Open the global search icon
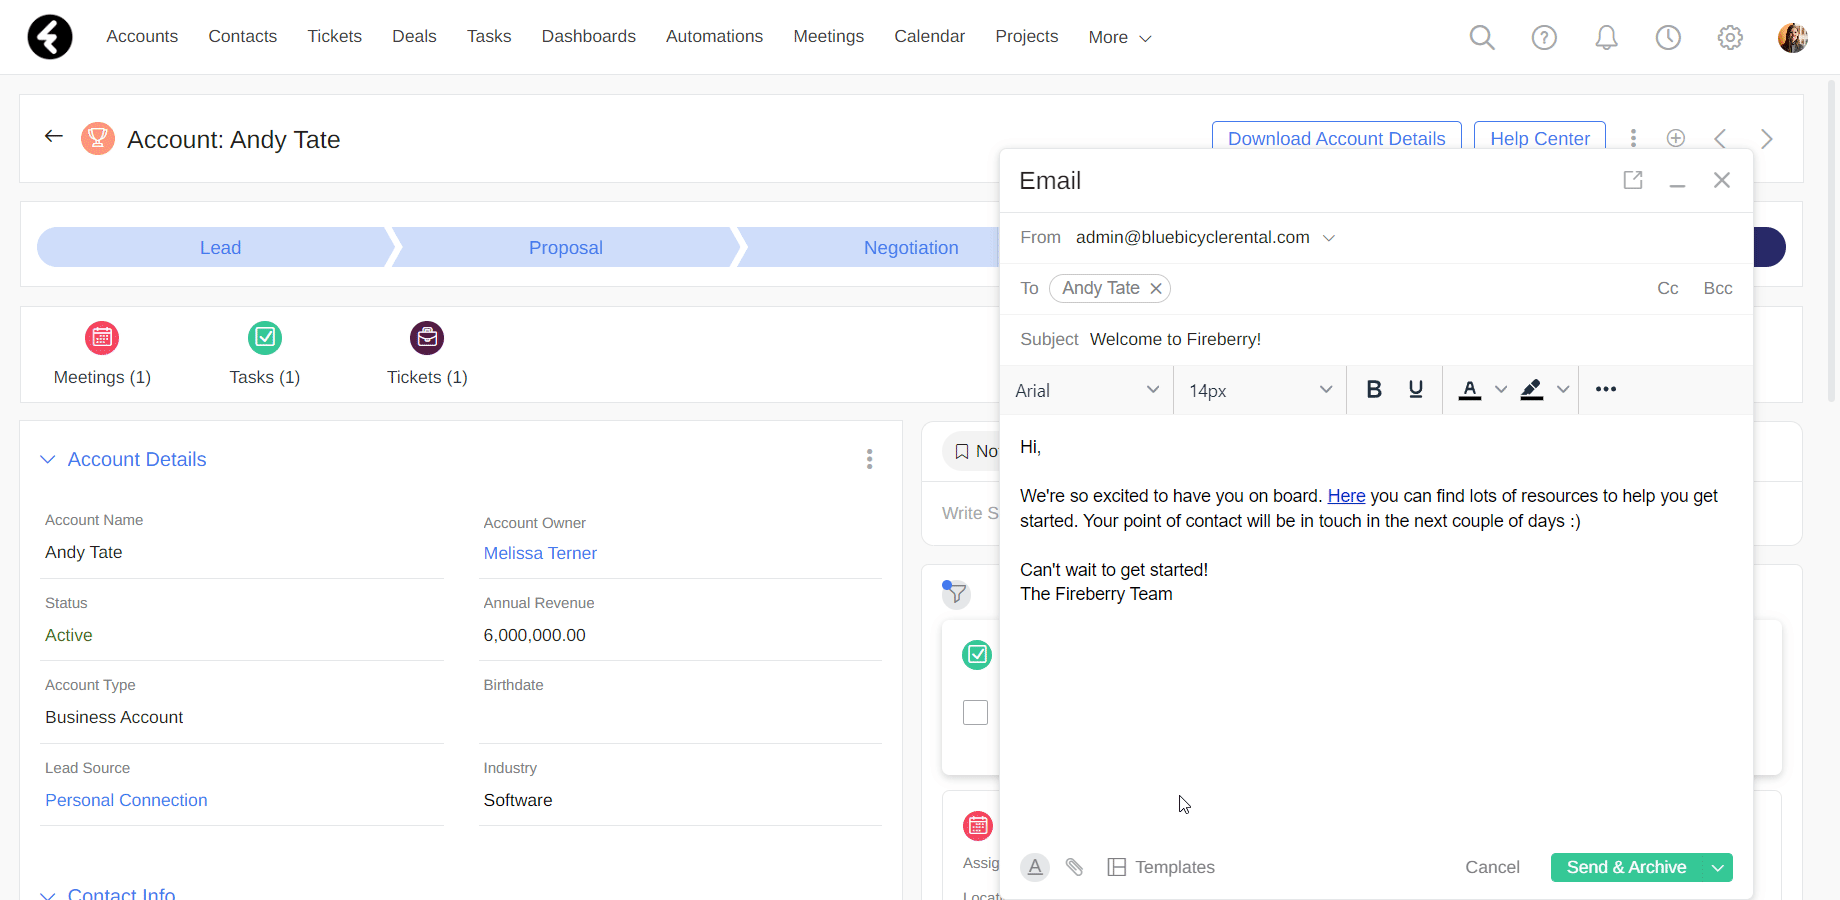Screen dimensions: 1840x900 click(x=1482, y=37)
